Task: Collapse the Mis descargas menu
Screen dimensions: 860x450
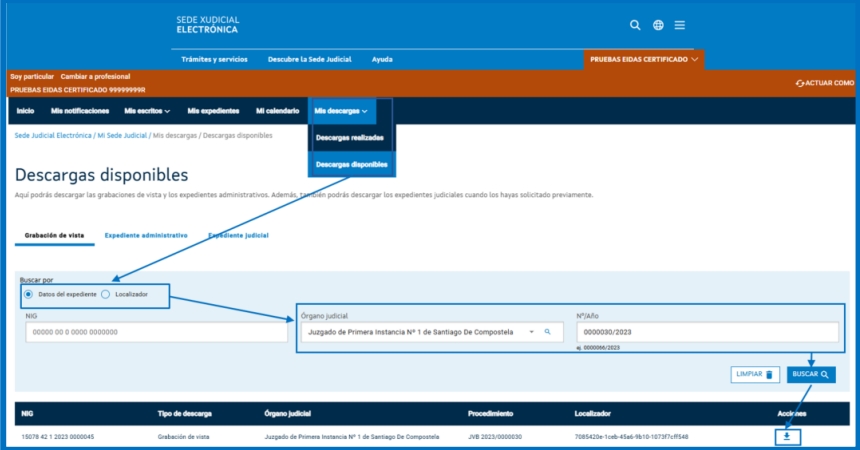Action: tap(341, 110)
